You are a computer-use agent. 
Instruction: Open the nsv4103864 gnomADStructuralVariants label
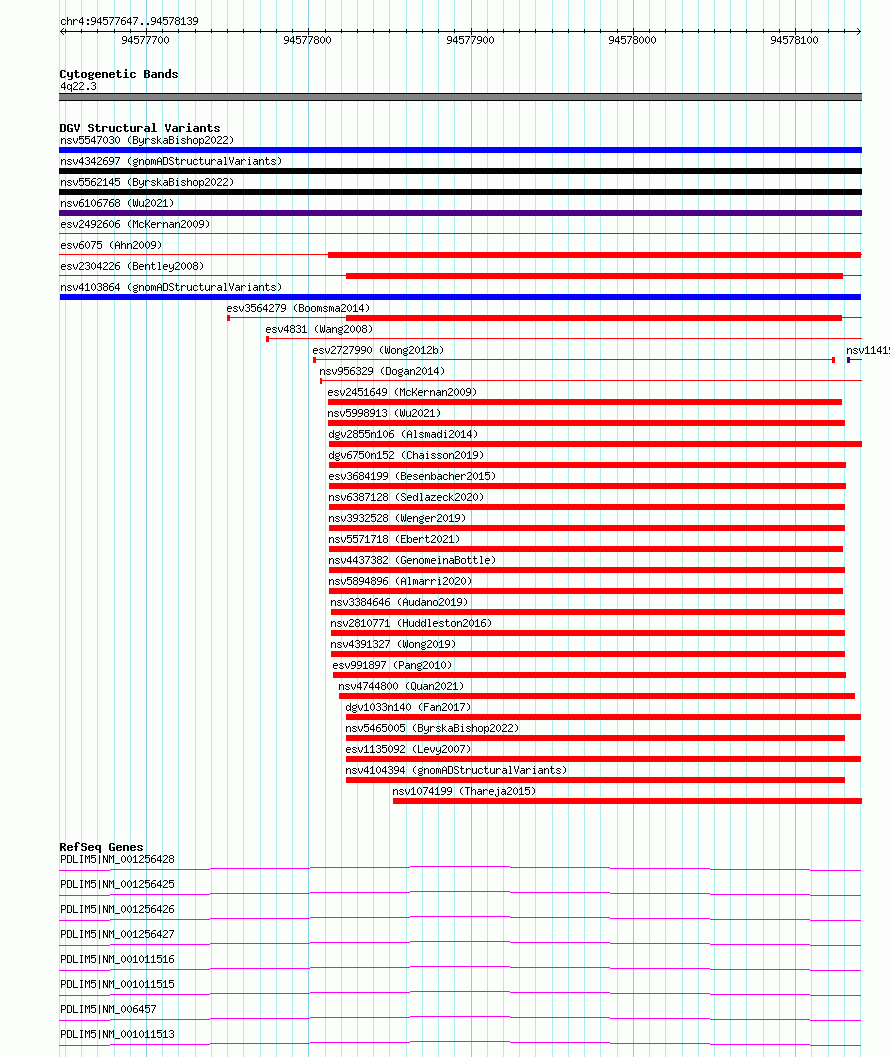[171, 287]
